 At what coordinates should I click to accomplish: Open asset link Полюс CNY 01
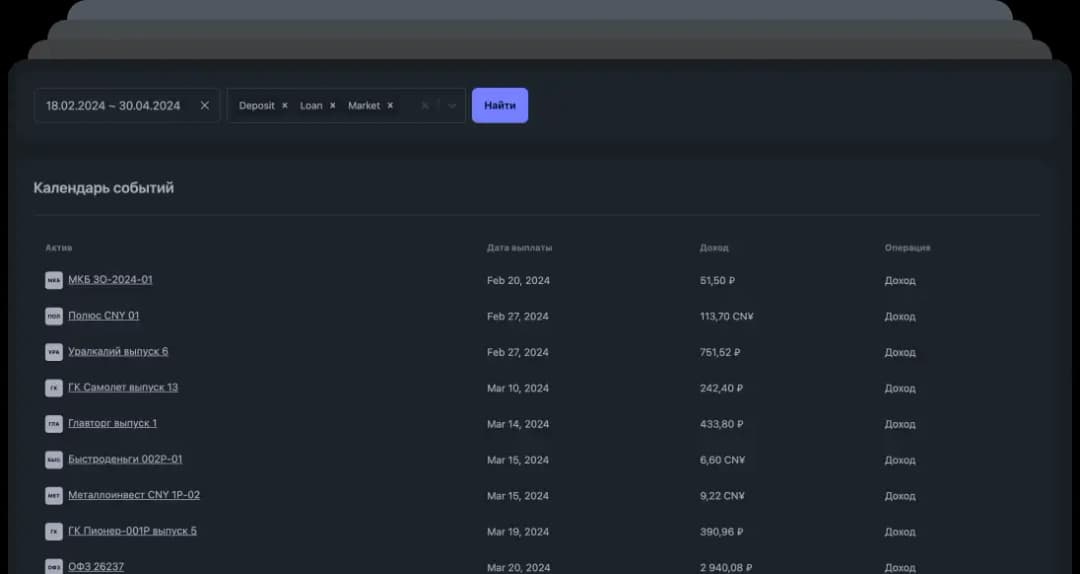click(103, 315)
